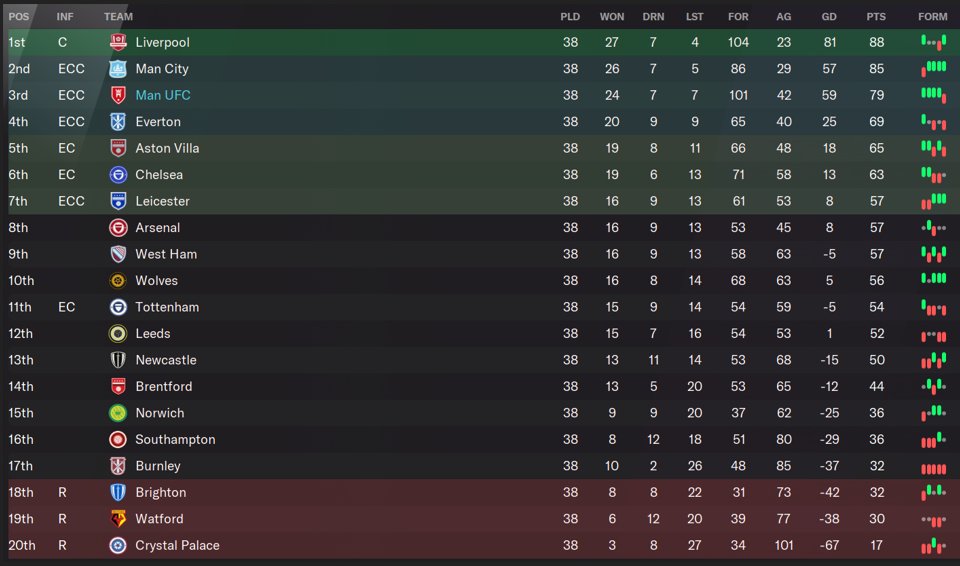960x566 pixels.
Task: Click the Man City club badge
Action: pos(118,69)
